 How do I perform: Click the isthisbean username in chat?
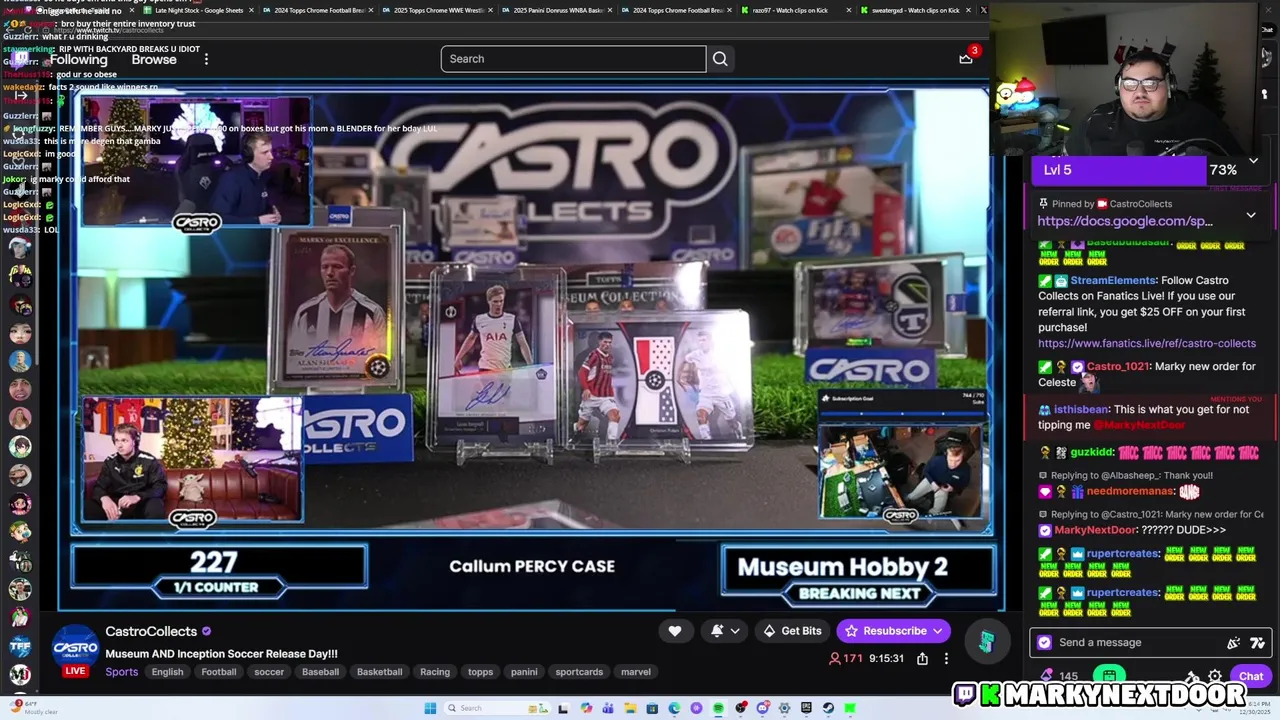pyautogui.click(x=1081, y=409)
